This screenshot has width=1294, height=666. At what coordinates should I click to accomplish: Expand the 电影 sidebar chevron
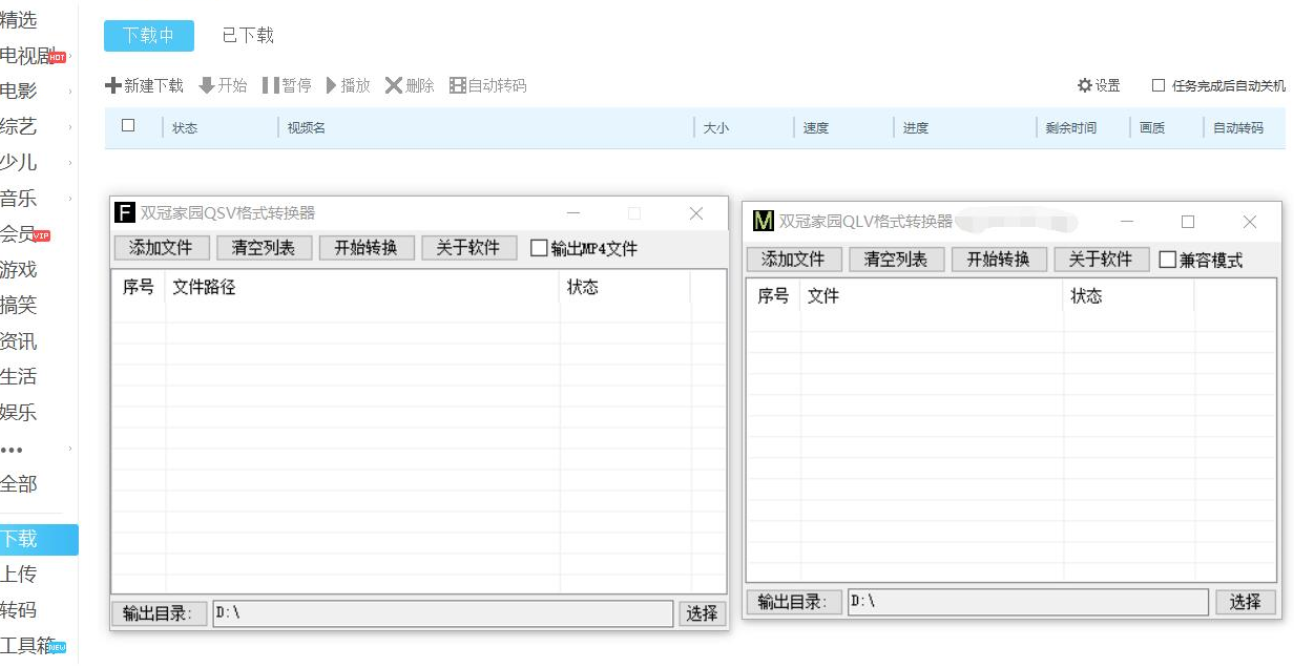[x=70, y=92]
